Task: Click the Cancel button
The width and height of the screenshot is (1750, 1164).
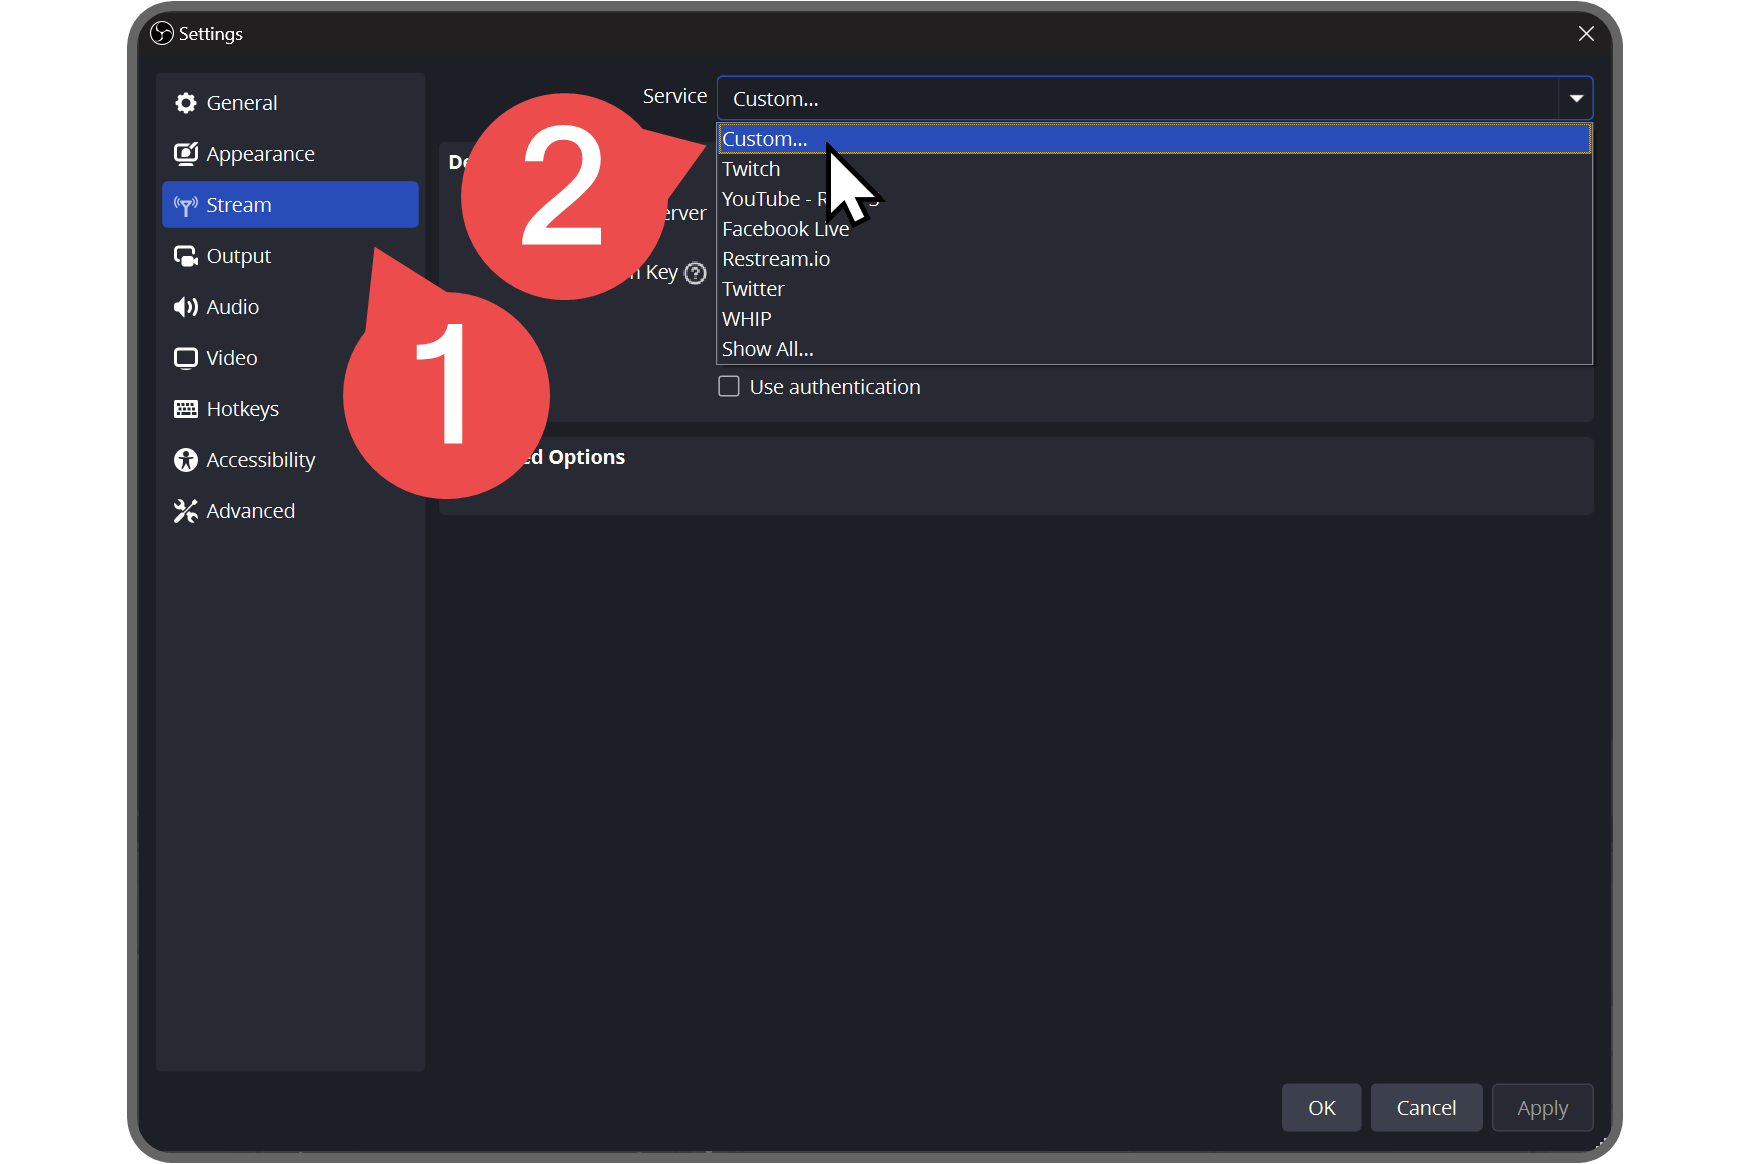Action: (1426, 1108)
